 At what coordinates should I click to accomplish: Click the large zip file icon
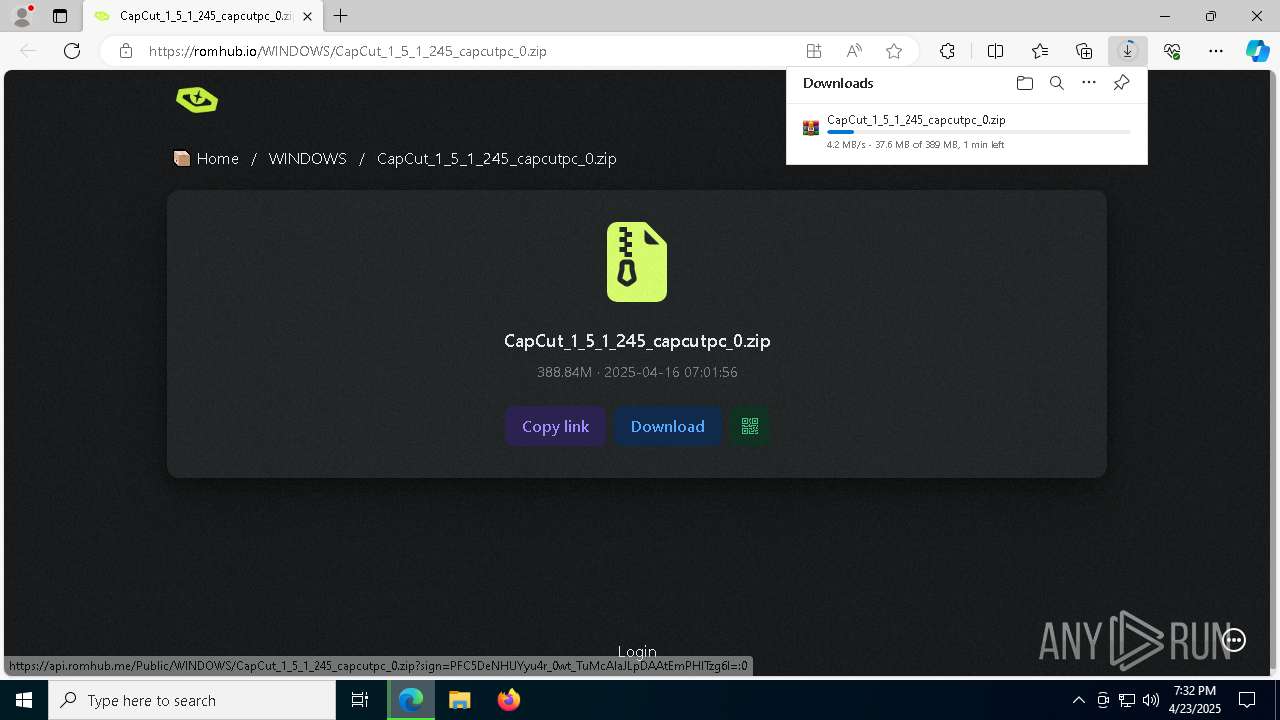(637, 262)
